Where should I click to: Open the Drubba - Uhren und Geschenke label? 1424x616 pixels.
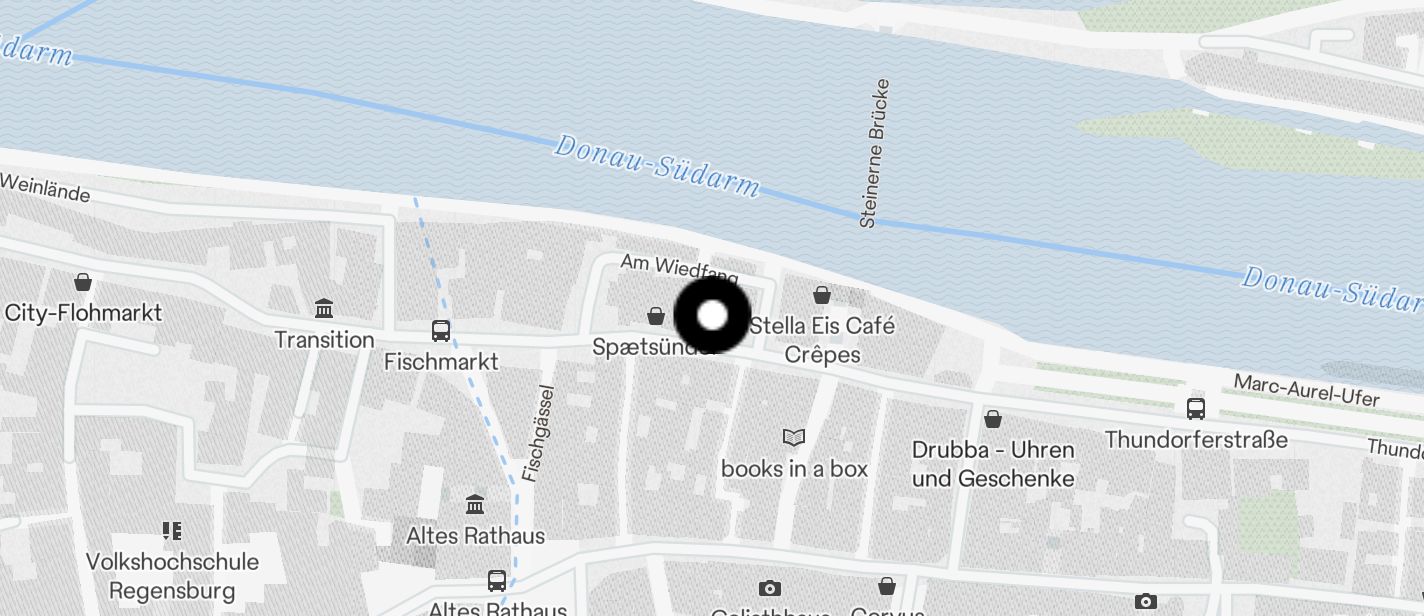tap(993, 464)
